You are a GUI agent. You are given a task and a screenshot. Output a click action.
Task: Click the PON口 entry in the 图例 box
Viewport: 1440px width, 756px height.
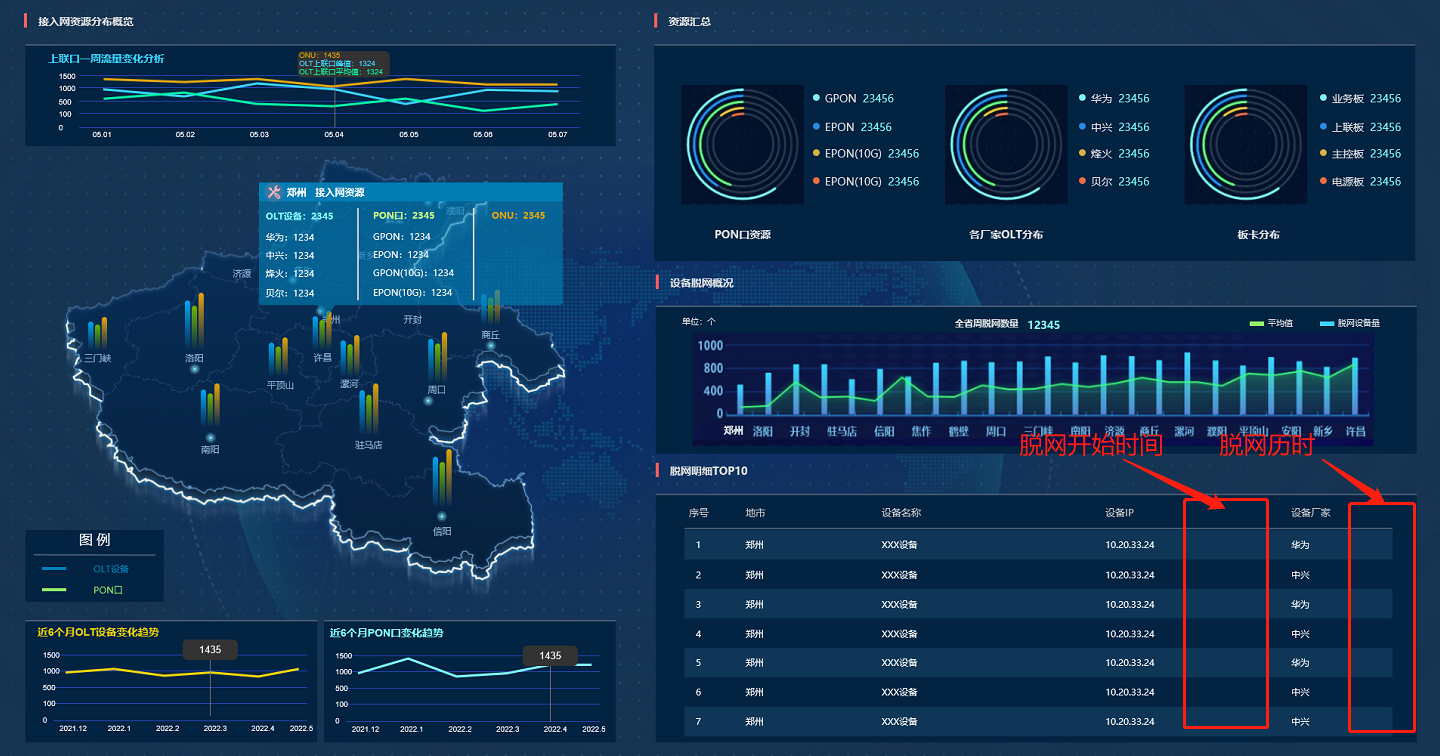click(82, 590)
